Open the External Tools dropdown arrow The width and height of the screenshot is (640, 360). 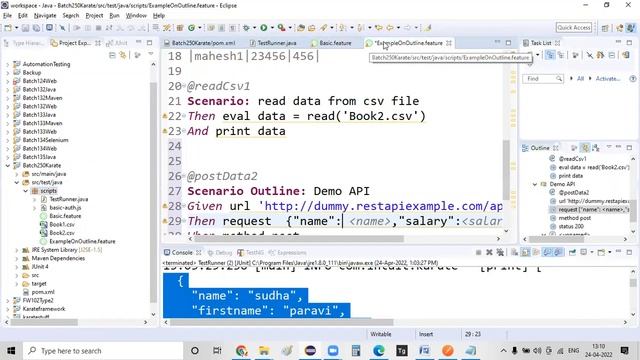click(290, 28)
